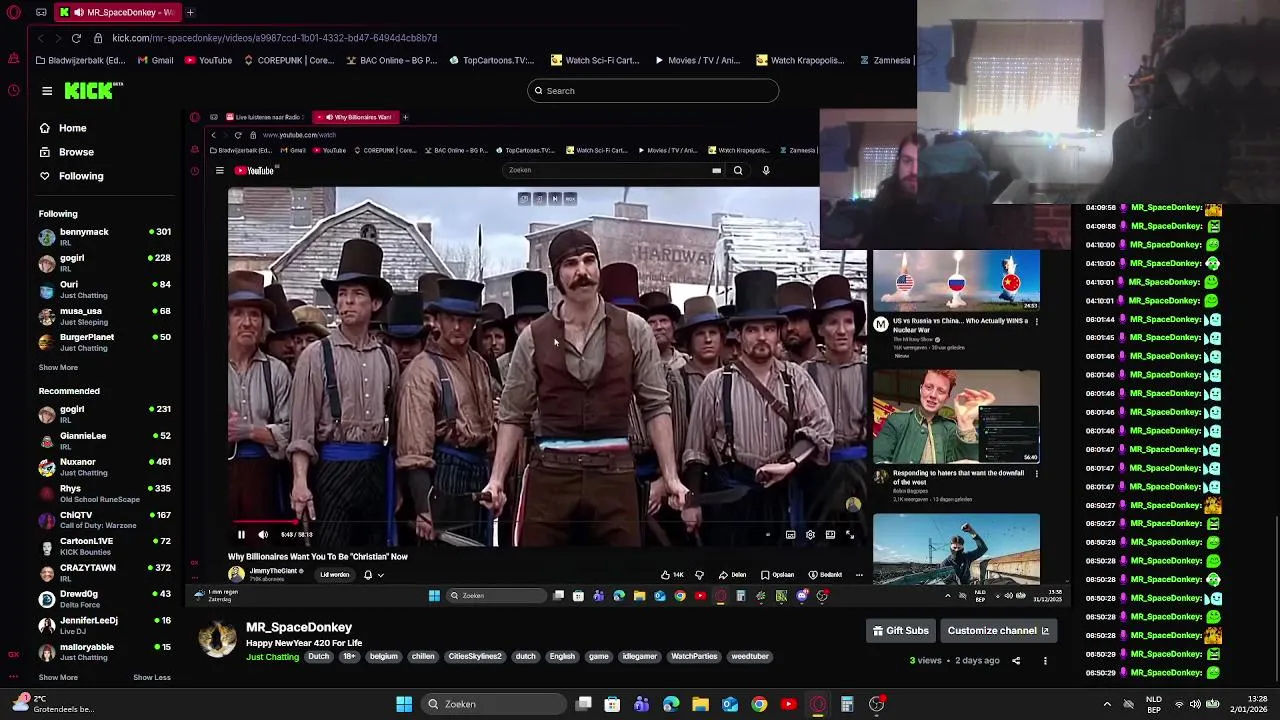Open the Following section
The image size is (1280, 720).
[72, 176]
